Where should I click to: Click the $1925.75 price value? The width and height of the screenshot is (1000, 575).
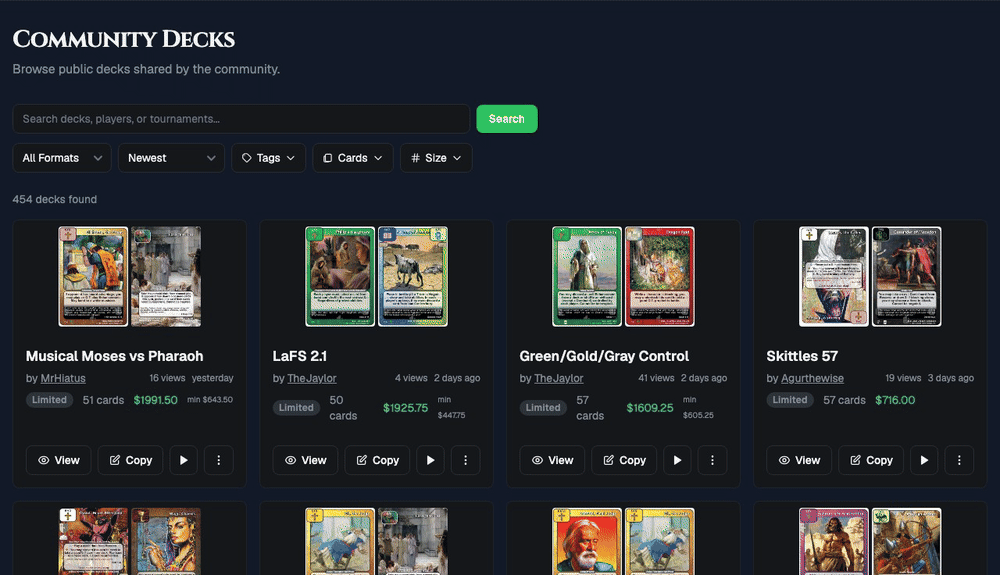pos(406,407)
